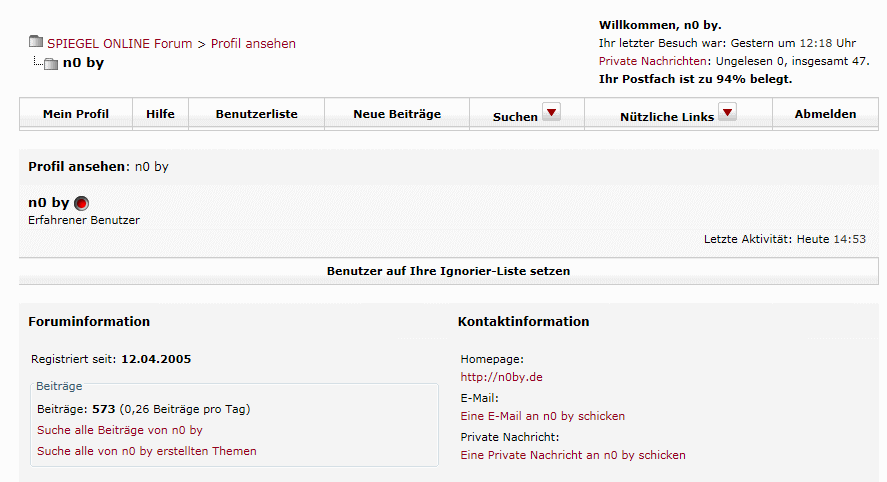887x482 pixels.
Task: Click the Profil ansehen breadcrumb link
Action: pyautogui.click(x=253, y=44)
